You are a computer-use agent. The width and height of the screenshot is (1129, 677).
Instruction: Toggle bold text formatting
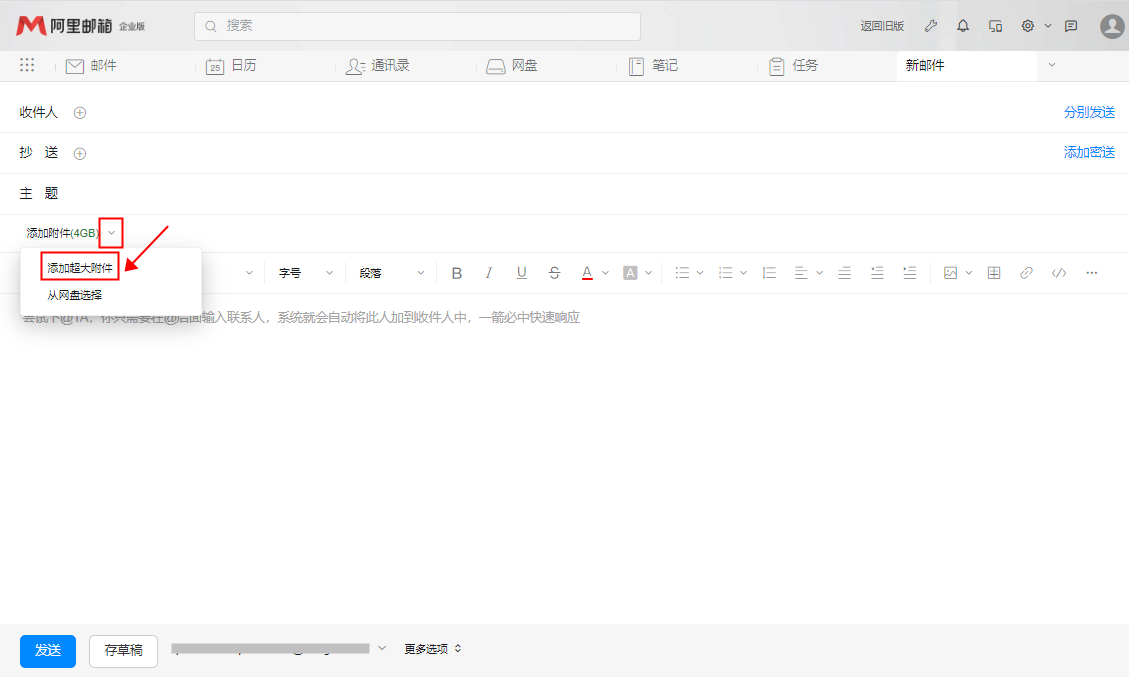tap(457, 273)
